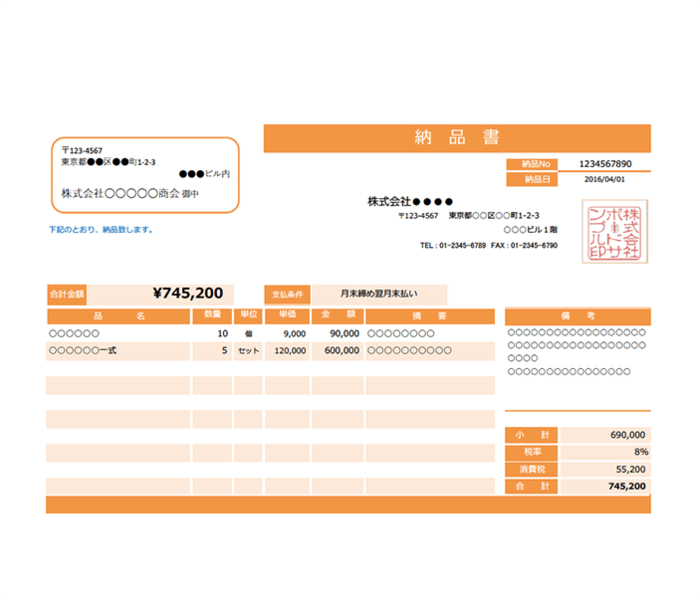Image resolution: width=697 pixels, height=600 pixels.
Task: Select bold 745,200 in the 合計 row
Action: [x=627, y=486]
